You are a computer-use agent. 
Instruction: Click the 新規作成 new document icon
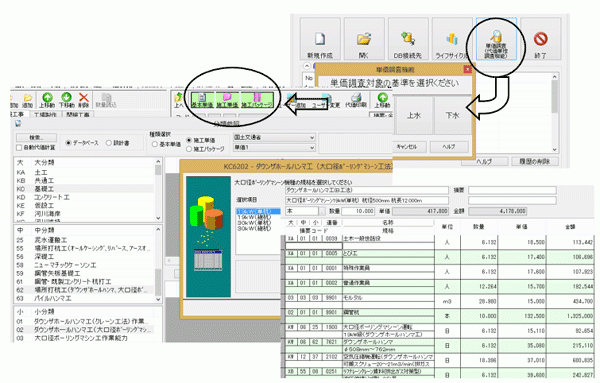320,39
